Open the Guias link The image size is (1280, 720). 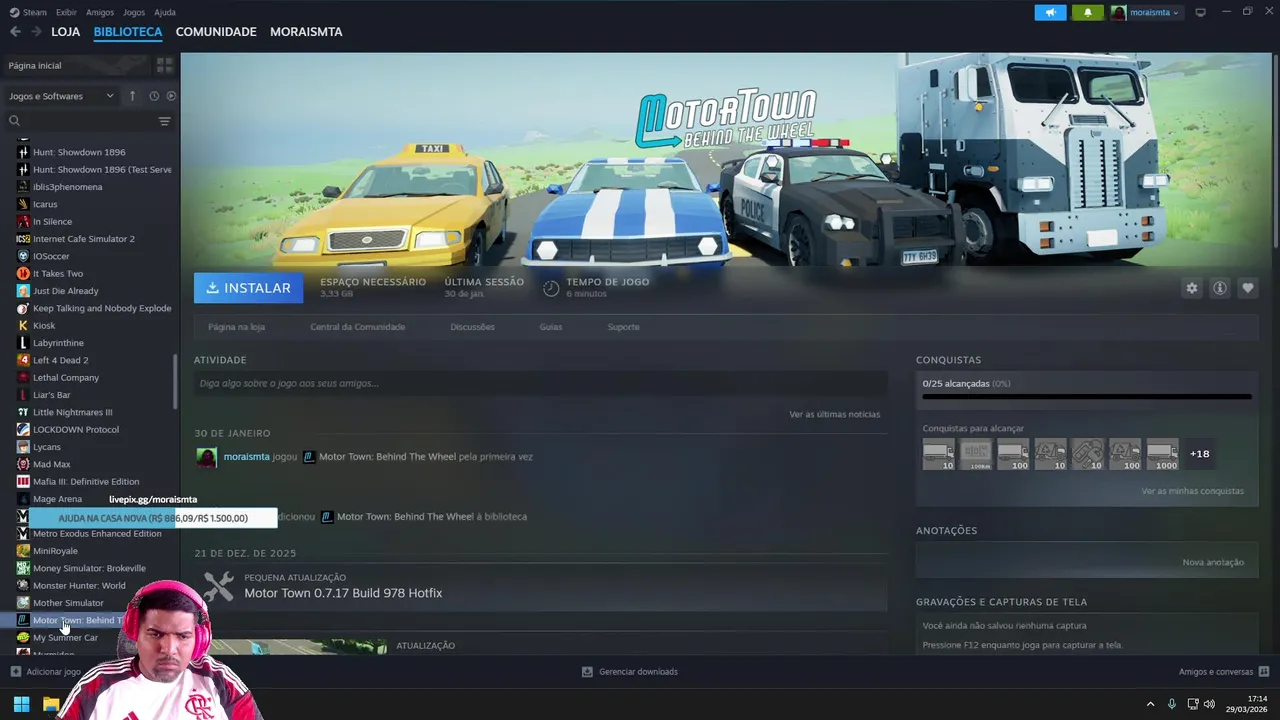coord(551,327)
